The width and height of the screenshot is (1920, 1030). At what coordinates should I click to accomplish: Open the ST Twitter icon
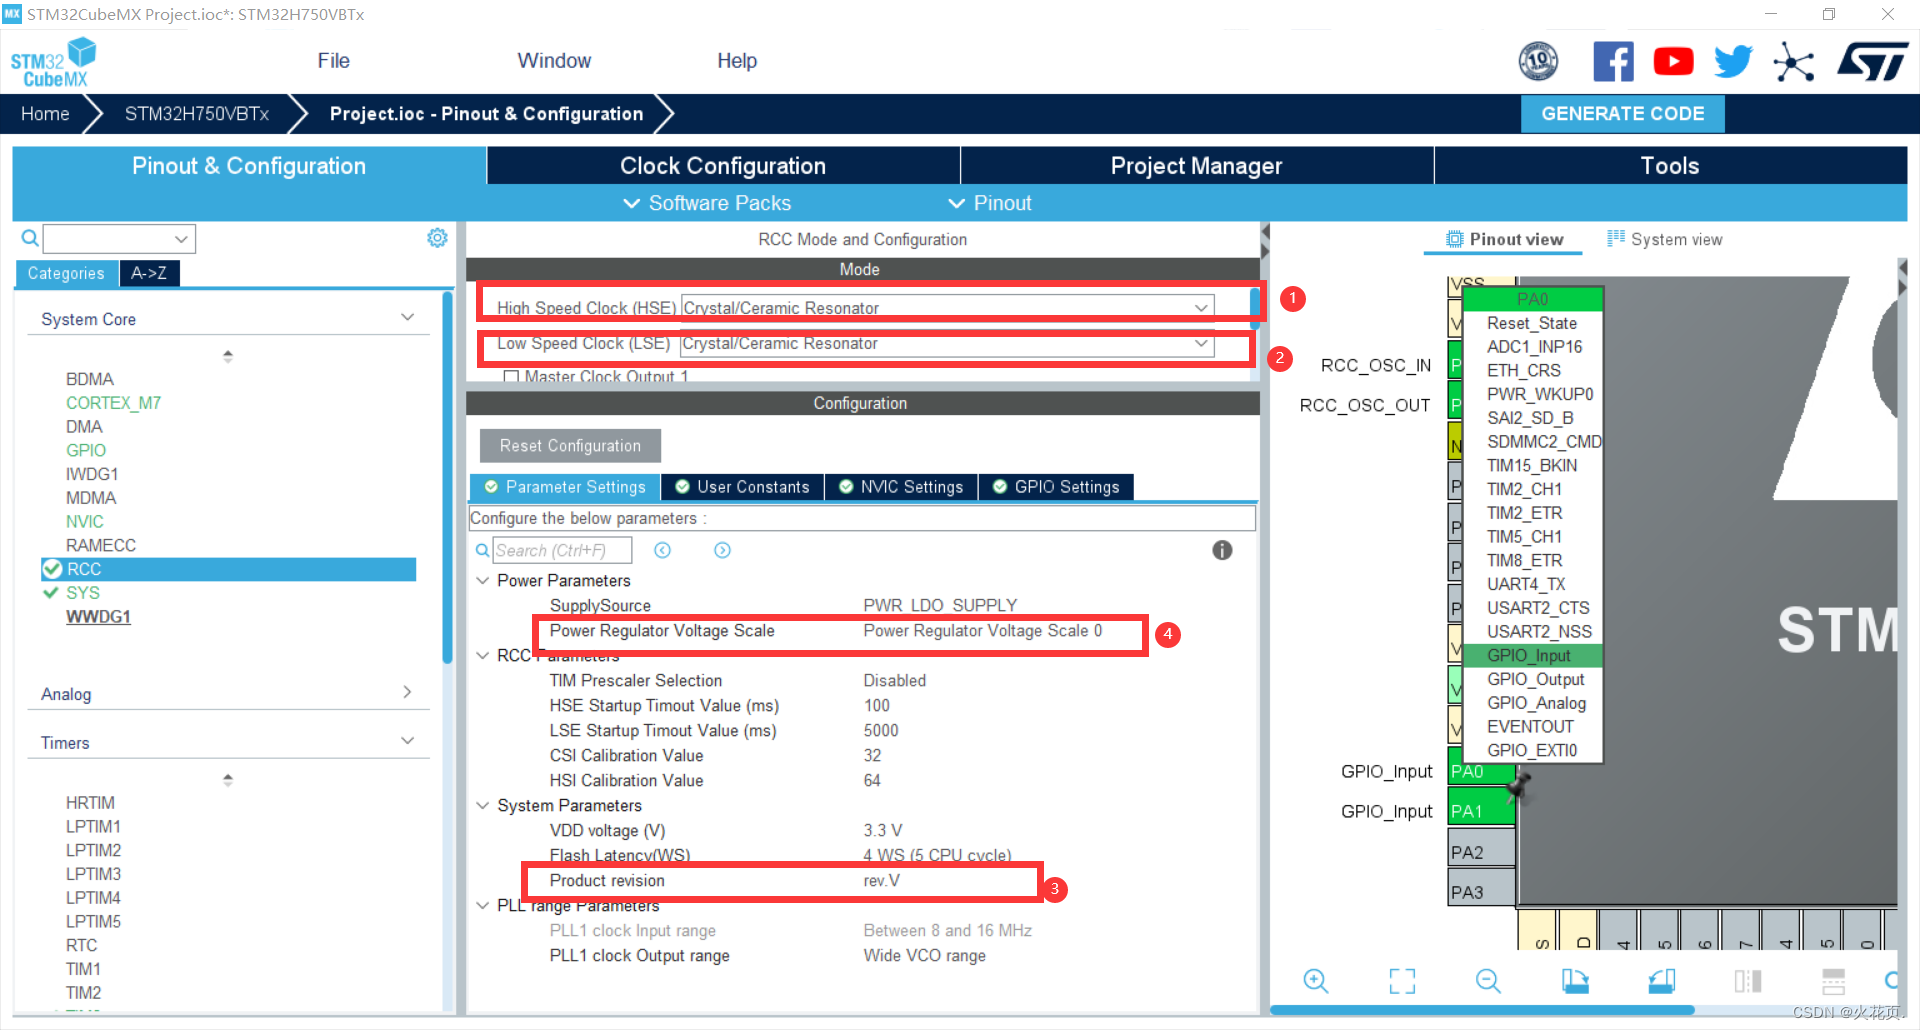click(x=1733, y=62)
